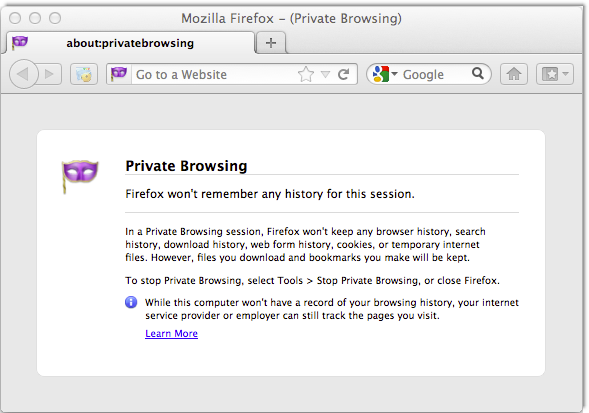
Task: Click the large purple mask image
Action: 80,175
